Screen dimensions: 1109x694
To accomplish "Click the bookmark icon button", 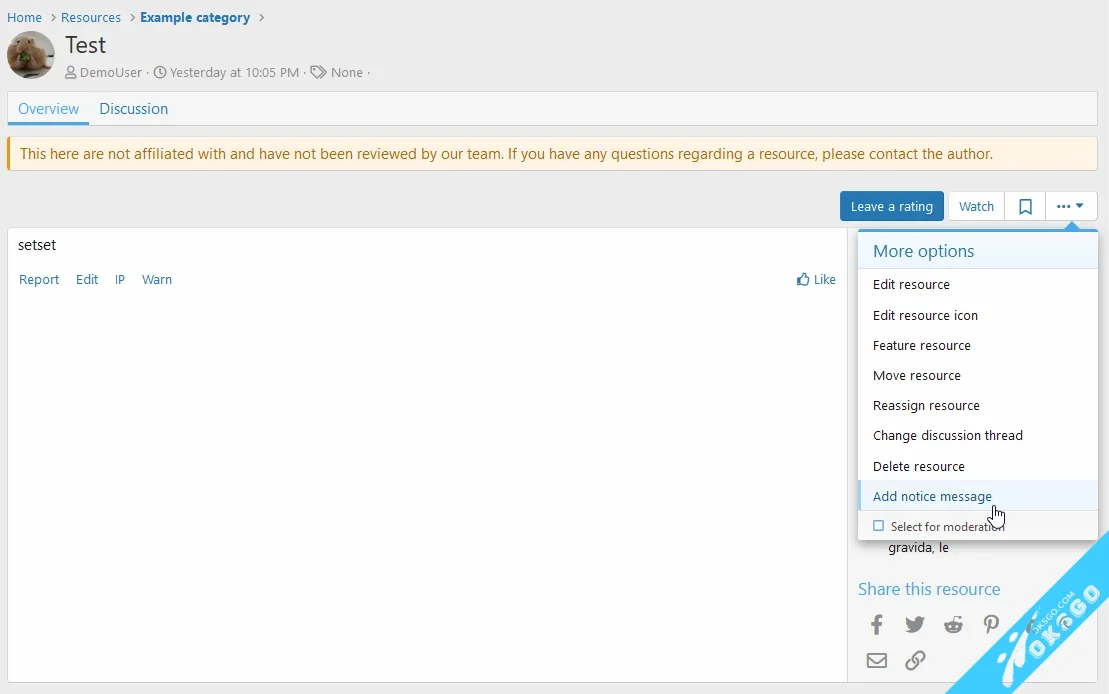I will click(x=1025, y=206).
